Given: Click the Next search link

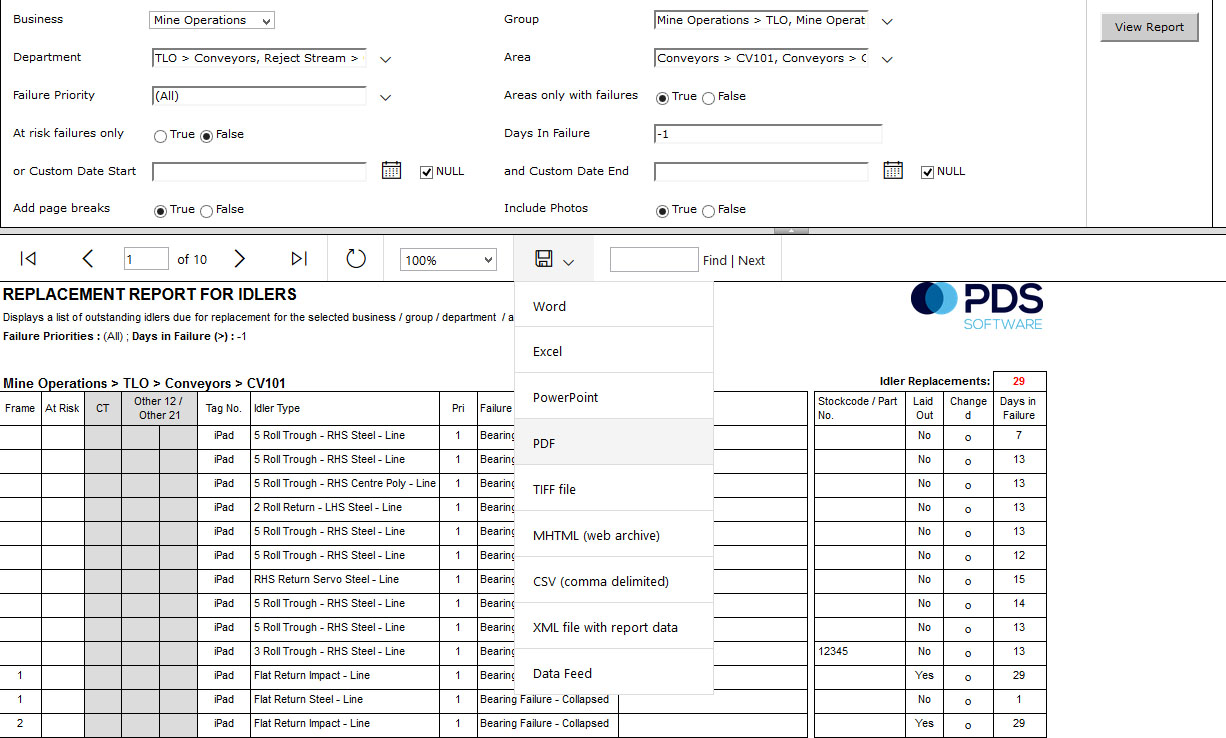Looking at the screenshot, I should (751, 260).
